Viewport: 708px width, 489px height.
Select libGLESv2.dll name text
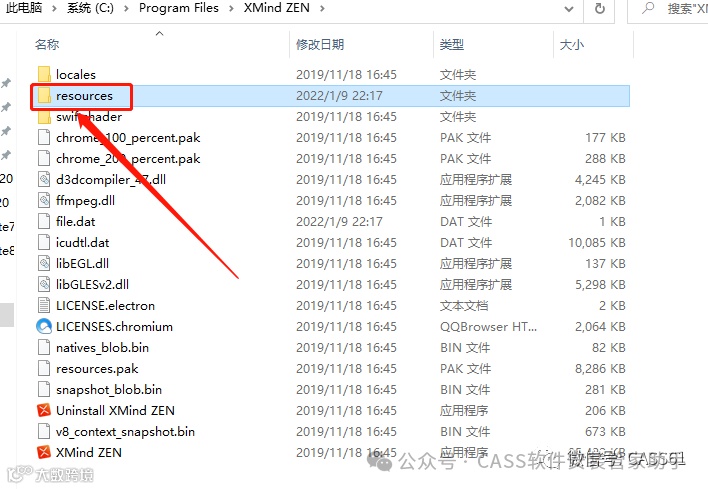coord(92,284)
